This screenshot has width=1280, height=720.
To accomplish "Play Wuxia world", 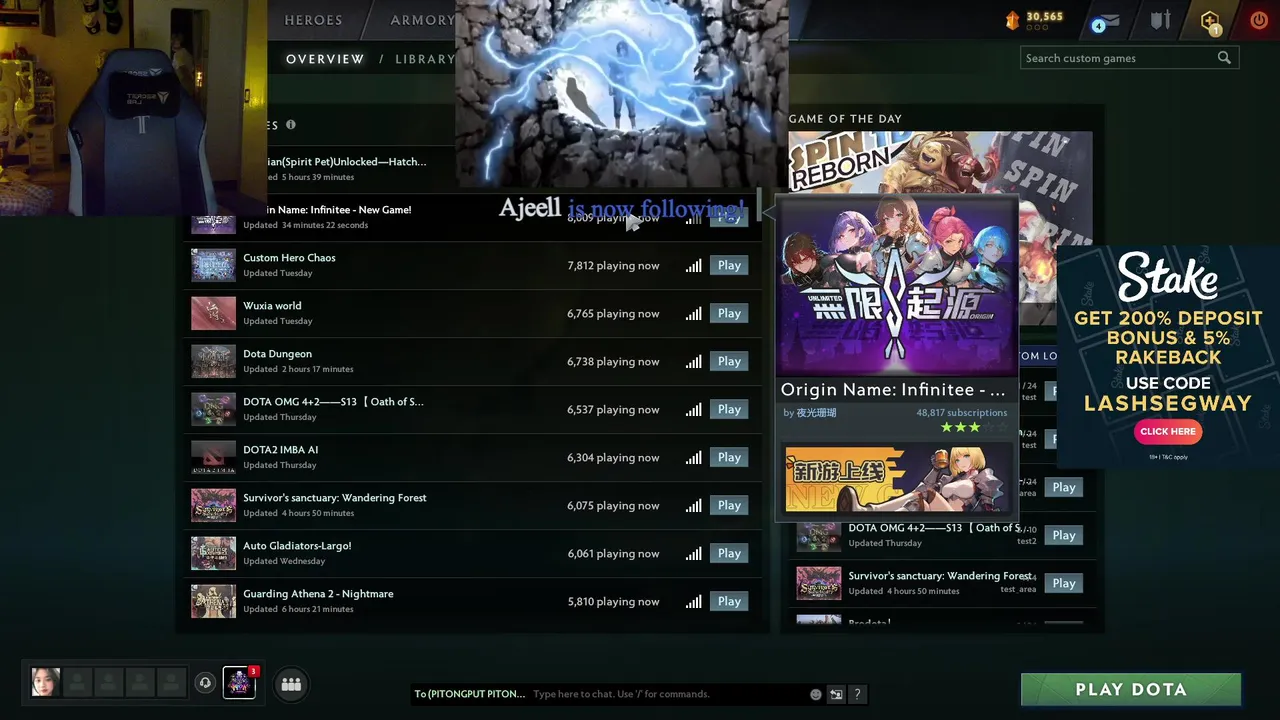I will coord(729,314).
